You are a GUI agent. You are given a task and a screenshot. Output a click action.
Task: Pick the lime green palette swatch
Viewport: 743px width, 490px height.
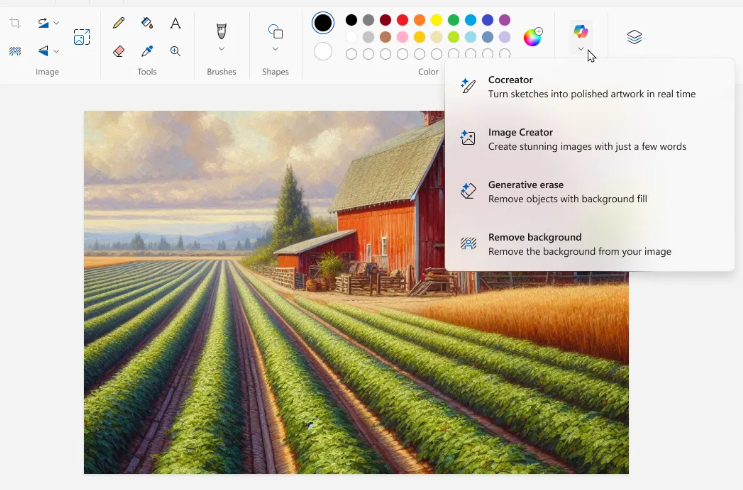[x=453, y=37]
